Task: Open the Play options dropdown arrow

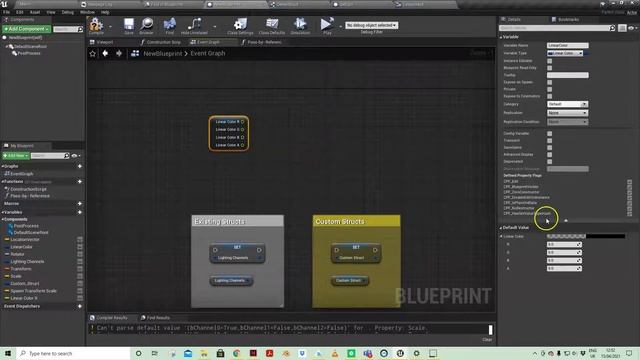Action: click(340, 27)
